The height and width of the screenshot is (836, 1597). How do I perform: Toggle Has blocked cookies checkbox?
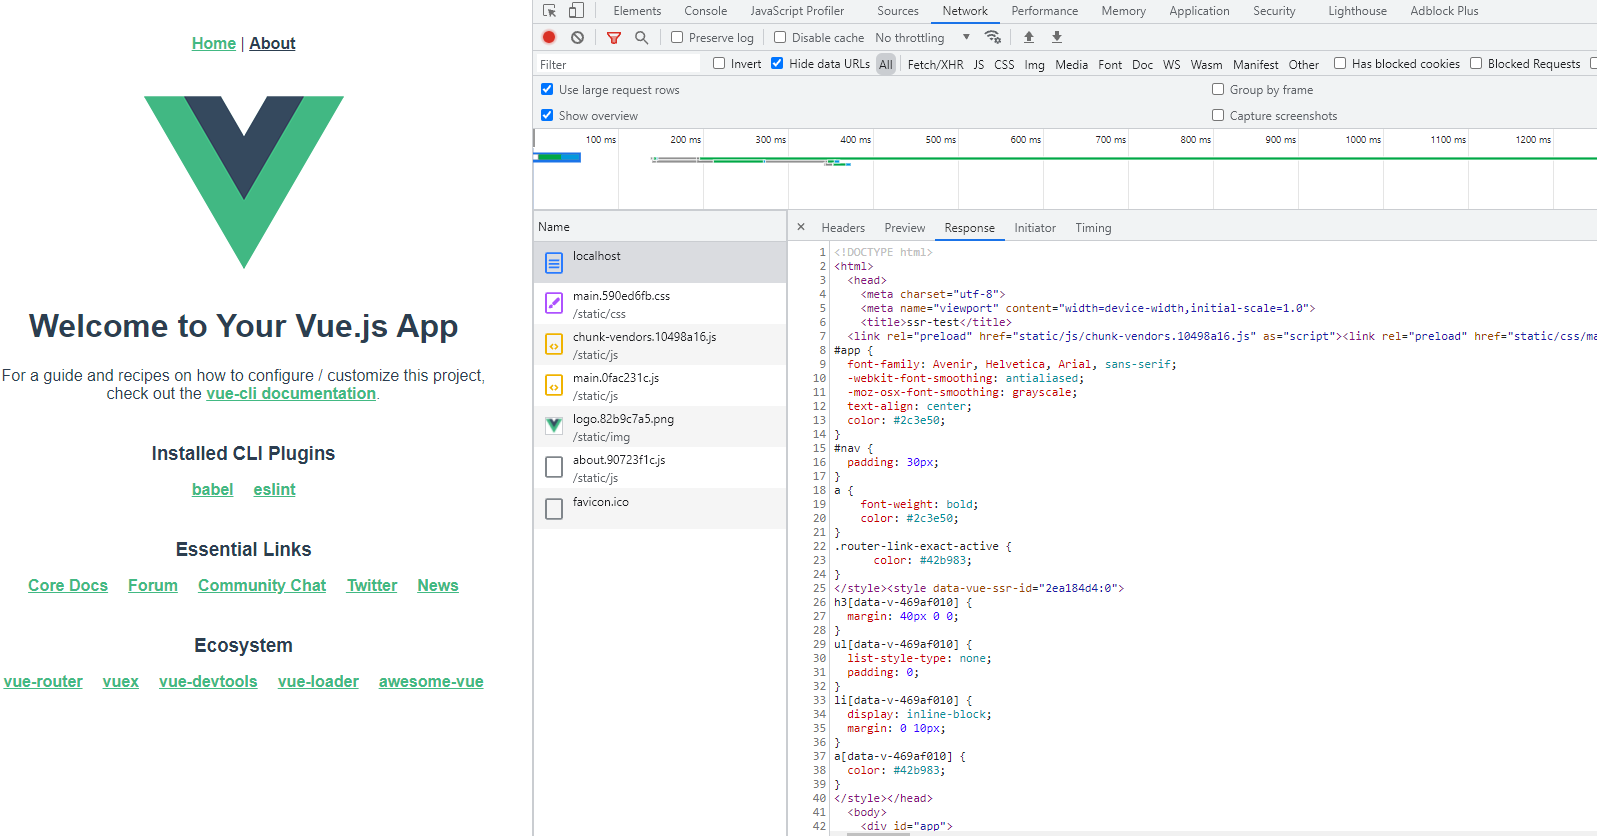coord(1340,63)
